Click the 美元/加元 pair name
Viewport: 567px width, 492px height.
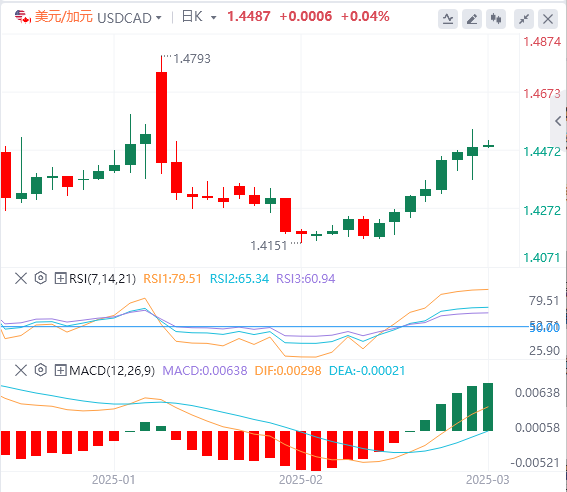(64, 17)
